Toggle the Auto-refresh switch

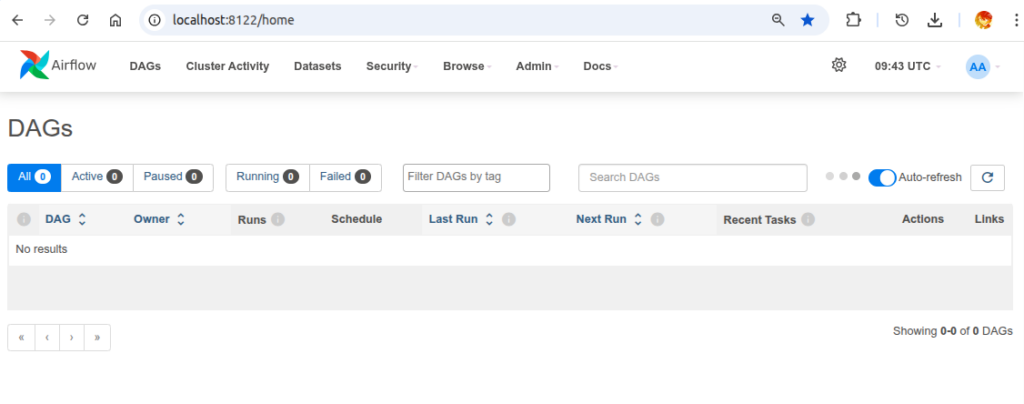(881, 177)
